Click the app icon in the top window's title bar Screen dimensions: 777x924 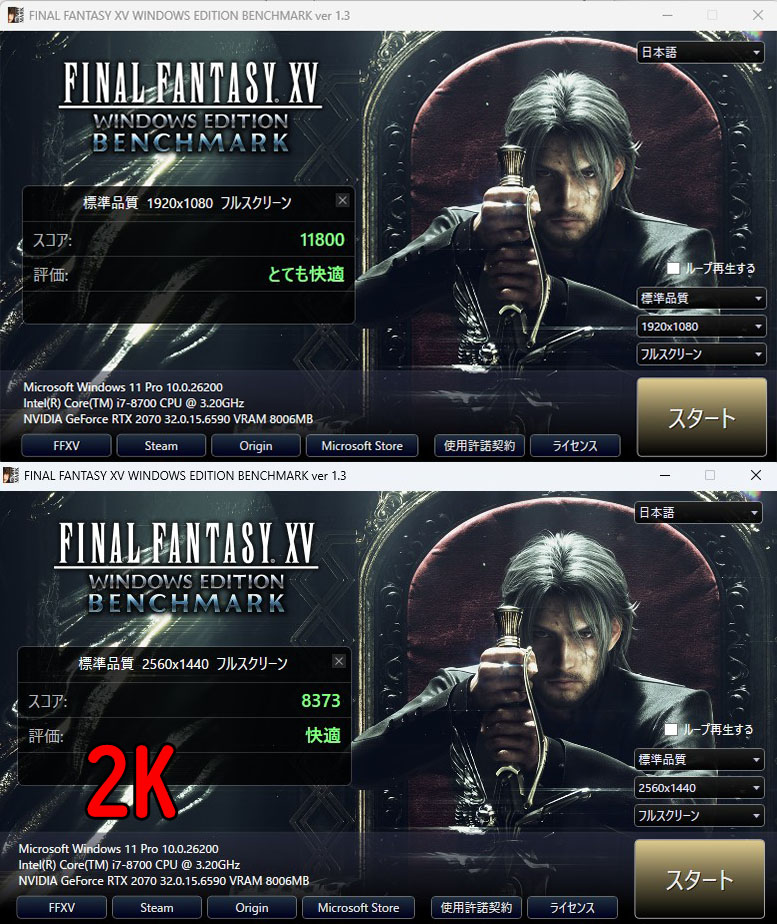tap(16, 15)
